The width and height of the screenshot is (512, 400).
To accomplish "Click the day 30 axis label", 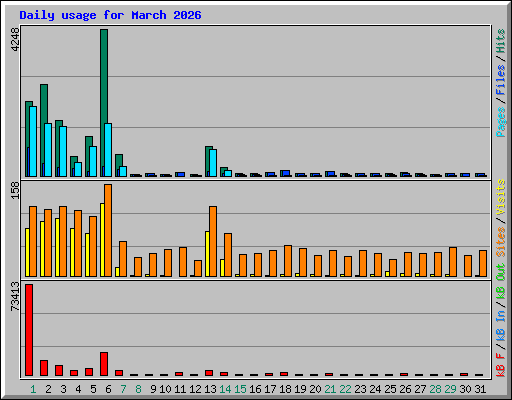I will click(x=465, y=389).
